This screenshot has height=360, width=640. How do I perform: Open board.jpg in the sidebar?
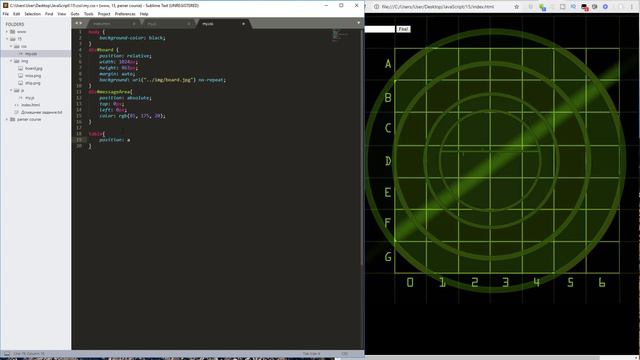pos(33,68)
